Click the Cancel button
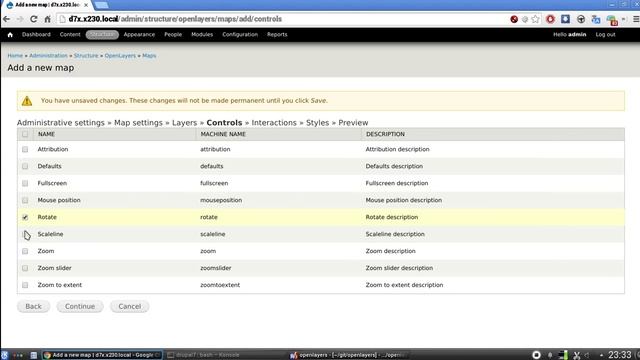The image size is (640, 360). tap(130, 307)
